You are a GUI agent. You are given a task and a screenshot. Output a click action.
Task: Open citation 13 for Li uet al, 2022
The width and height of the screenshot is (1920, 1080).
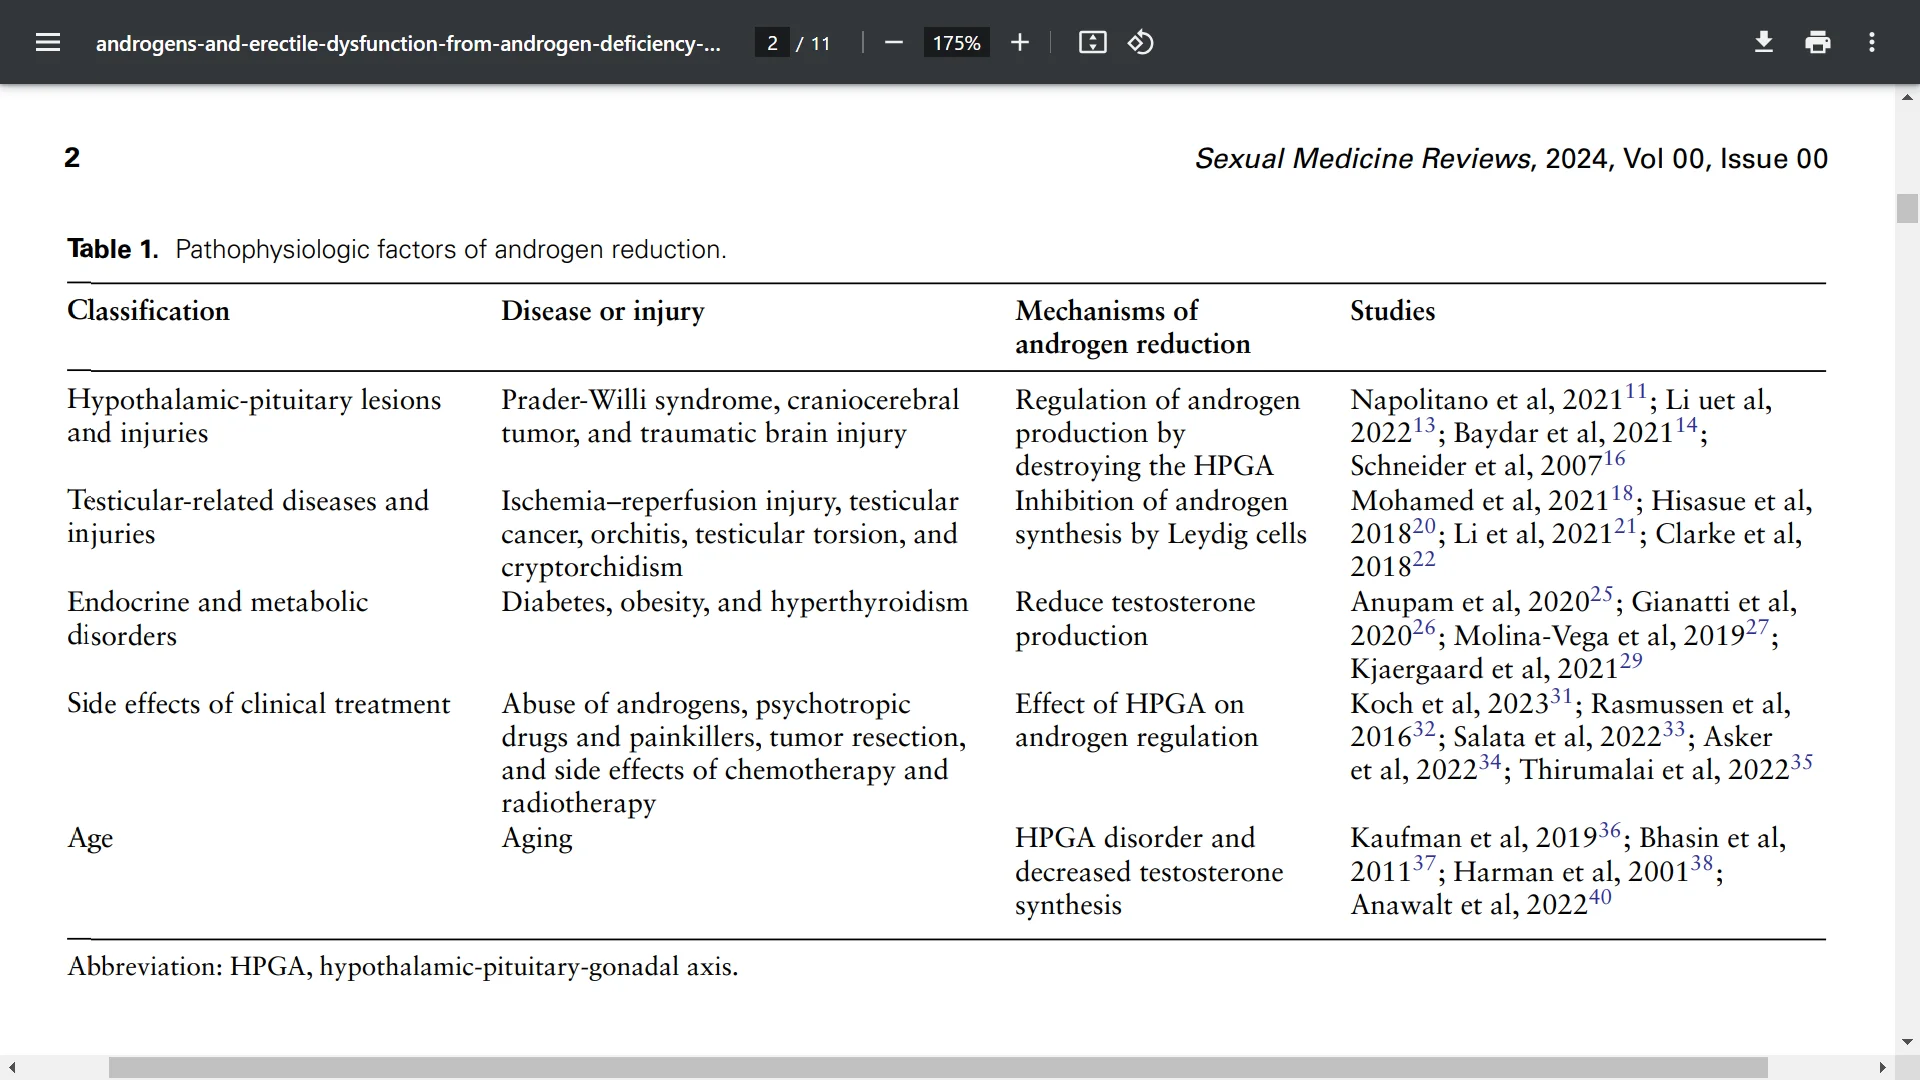pyautogui.click(x=1424, y=424)
